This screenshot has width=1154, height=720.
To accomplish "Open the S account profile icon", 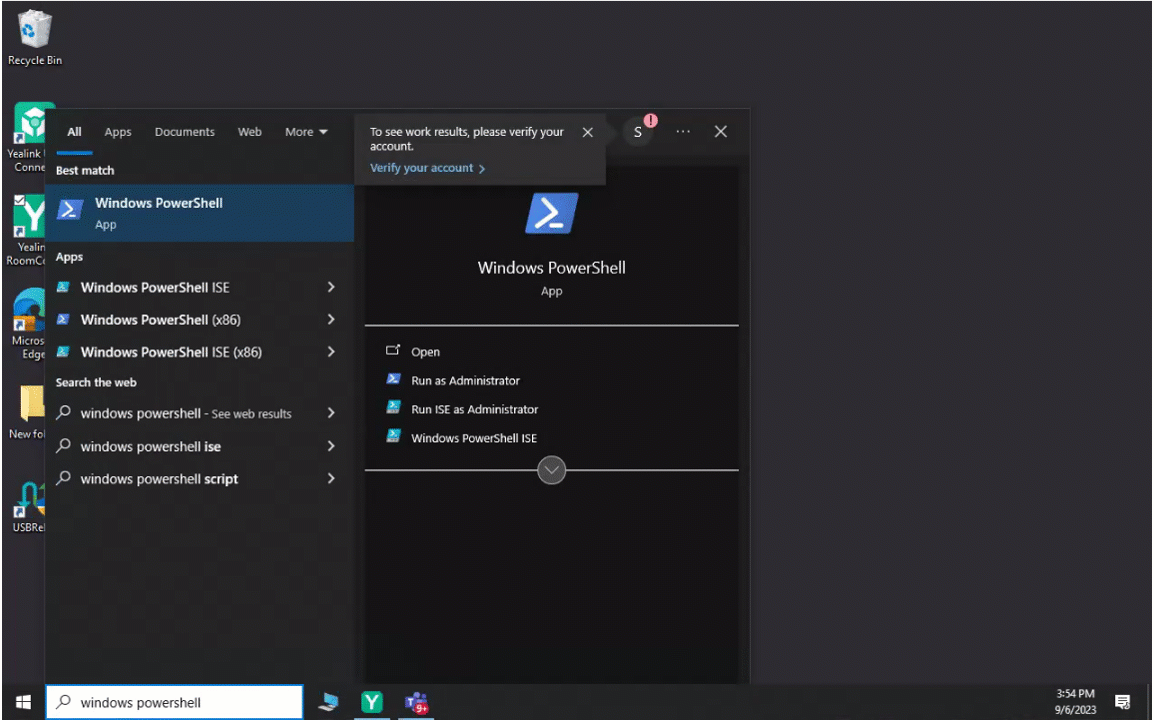I will tap(638, 133).
